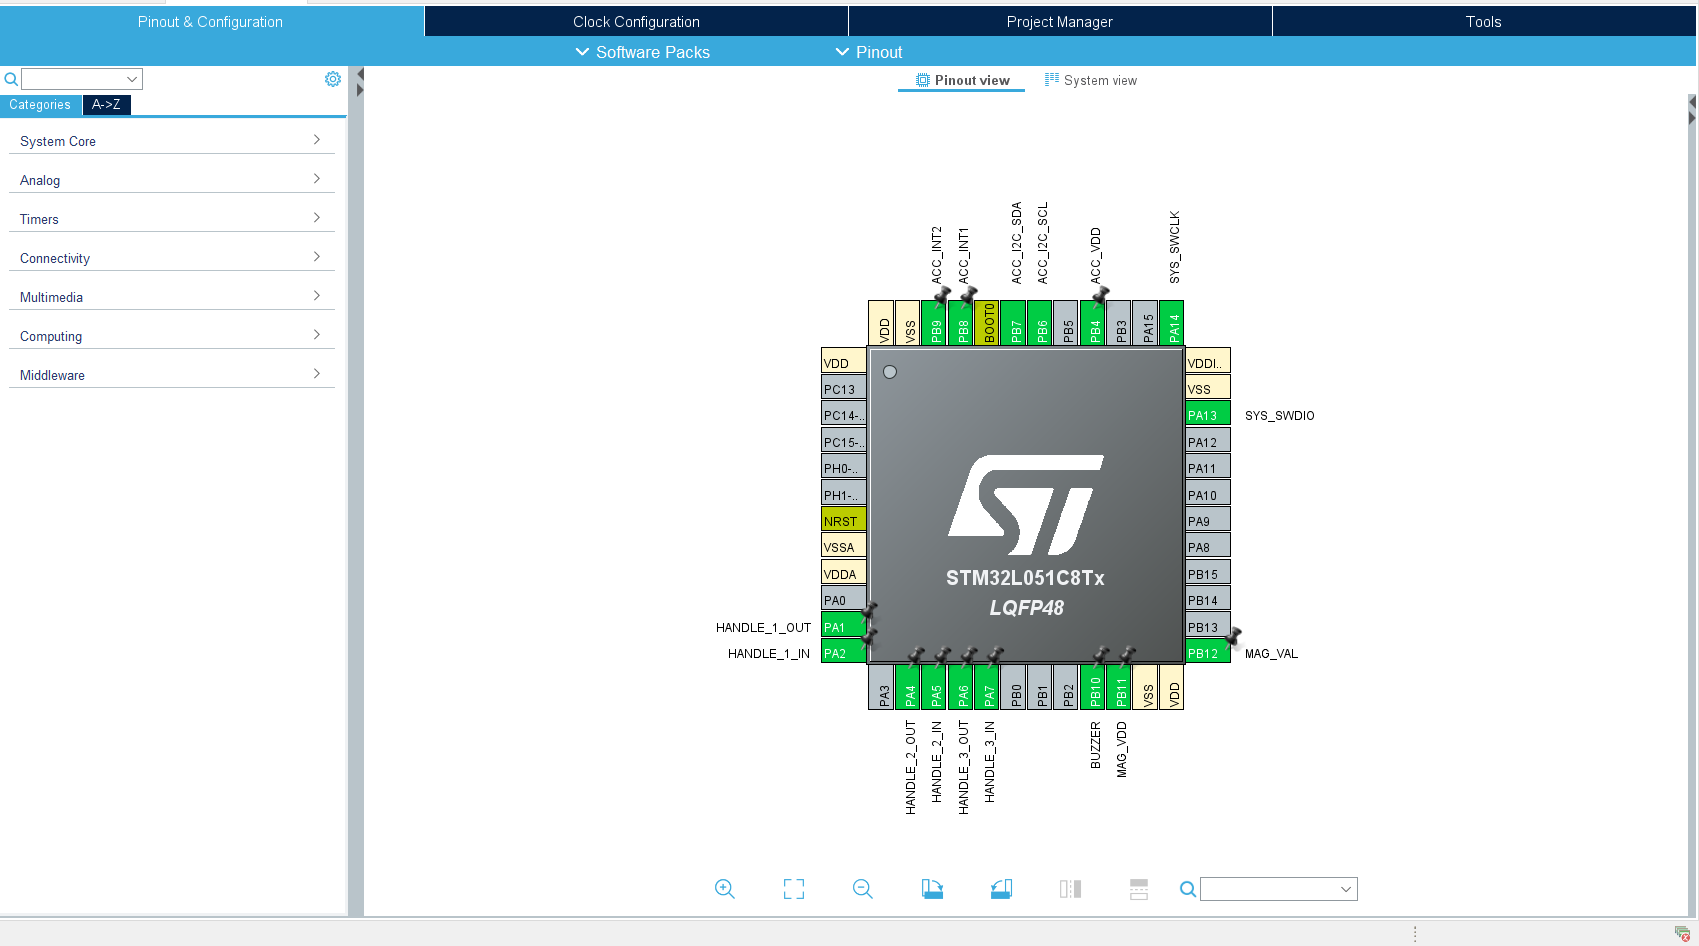Viewport: 1699px width, 946px height.
Task: Click unassigned pin PB0
Action: pos(1015,687)
